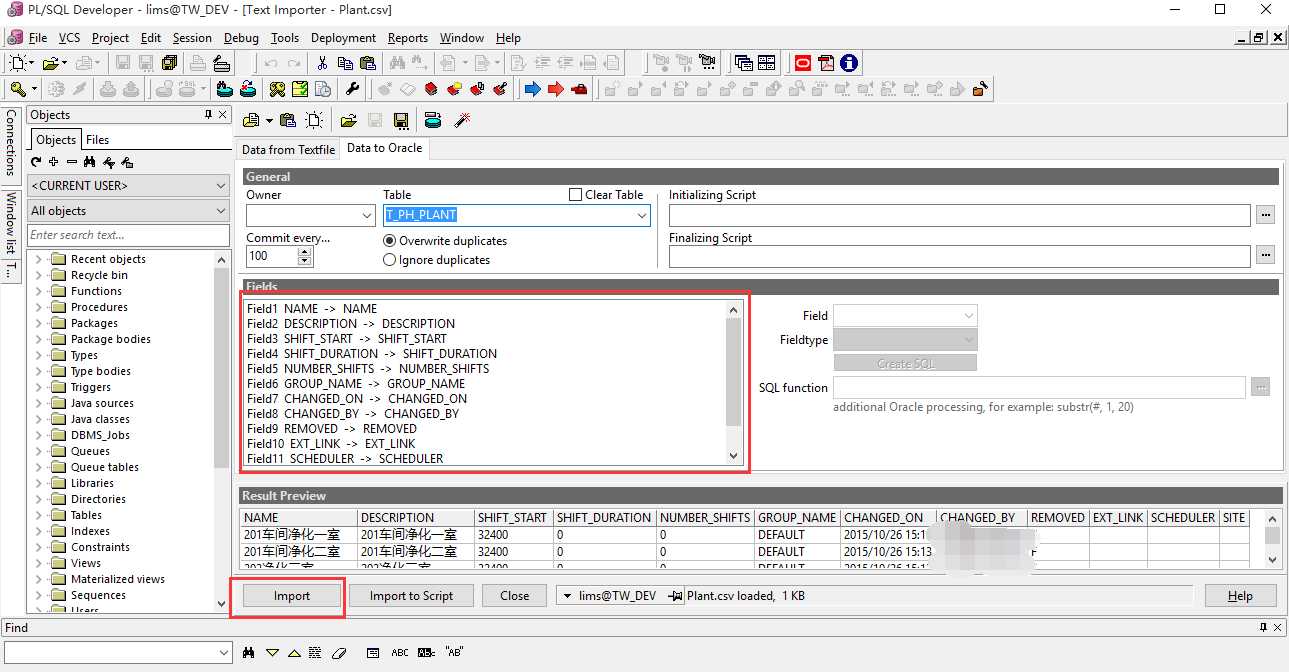
Task: Click the Refresh objects icon in browser
Action: pyautogui.click(x=36, y=162)
